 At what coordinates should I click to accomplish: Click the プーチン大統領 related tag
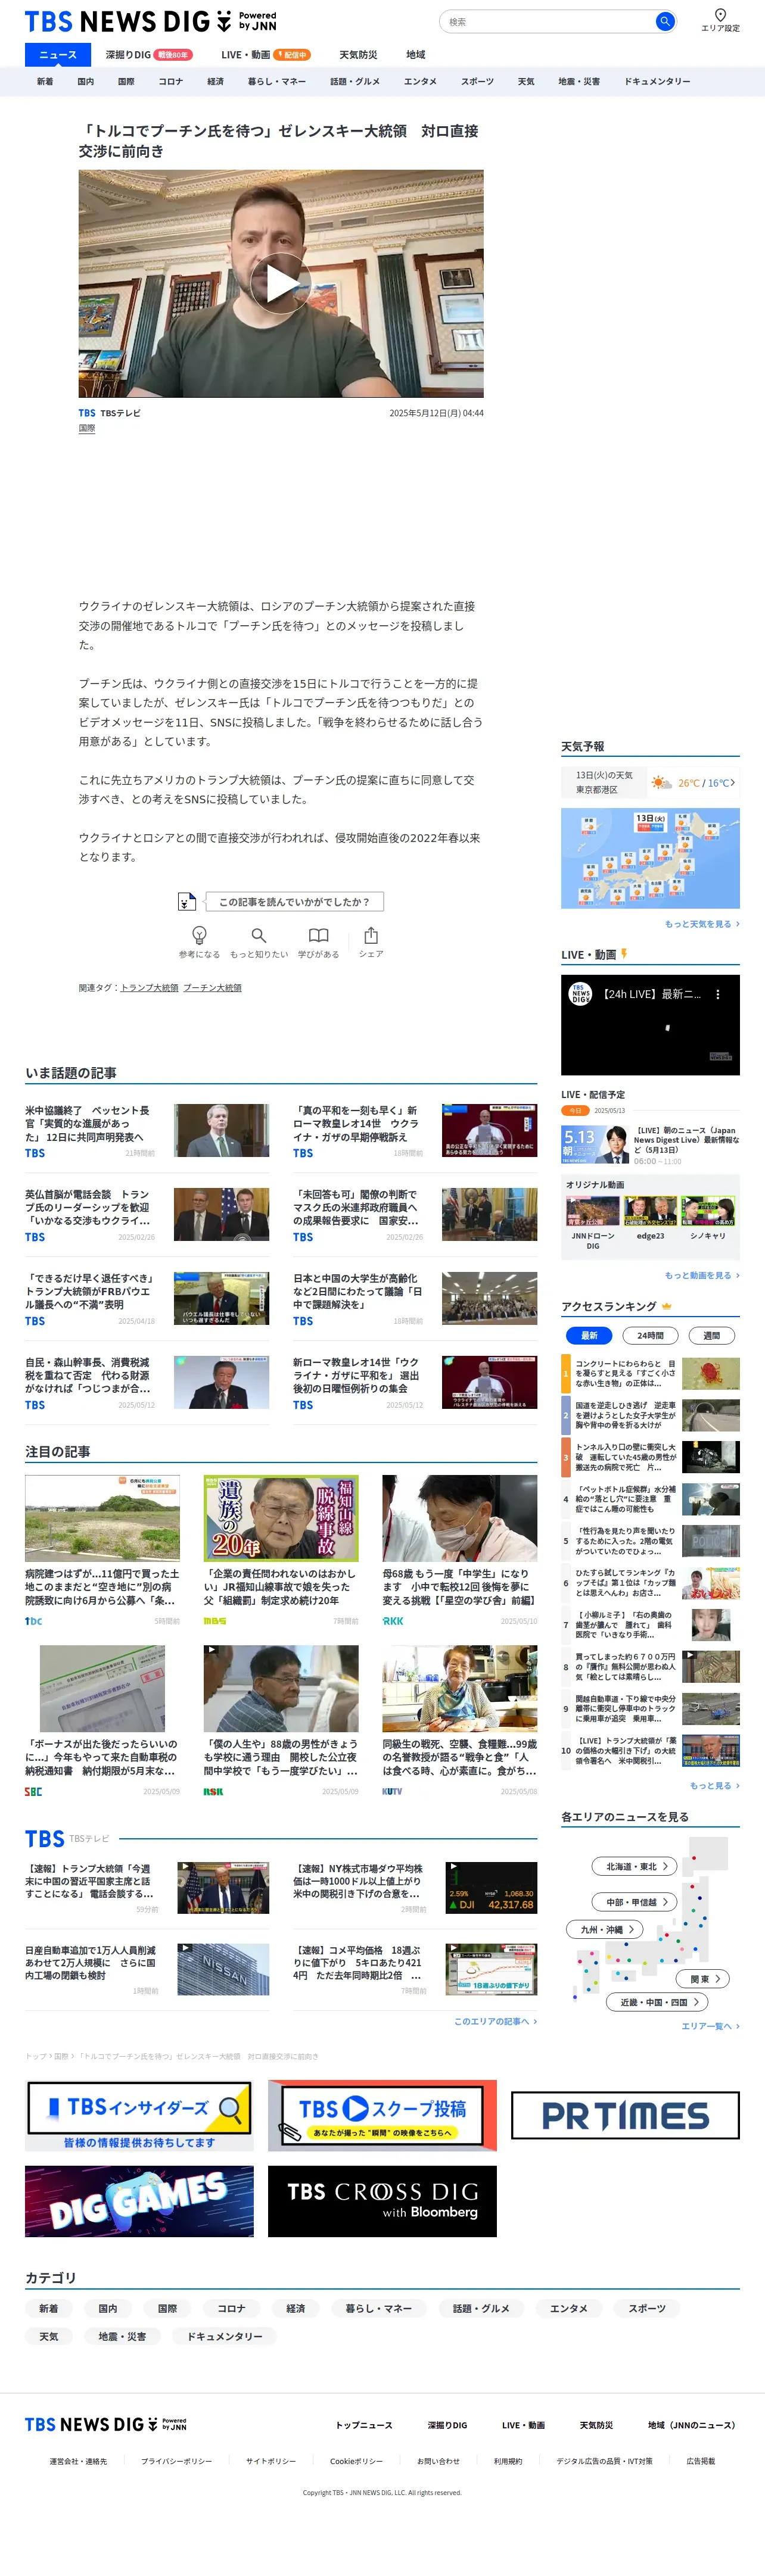click(x=212, y=988)
